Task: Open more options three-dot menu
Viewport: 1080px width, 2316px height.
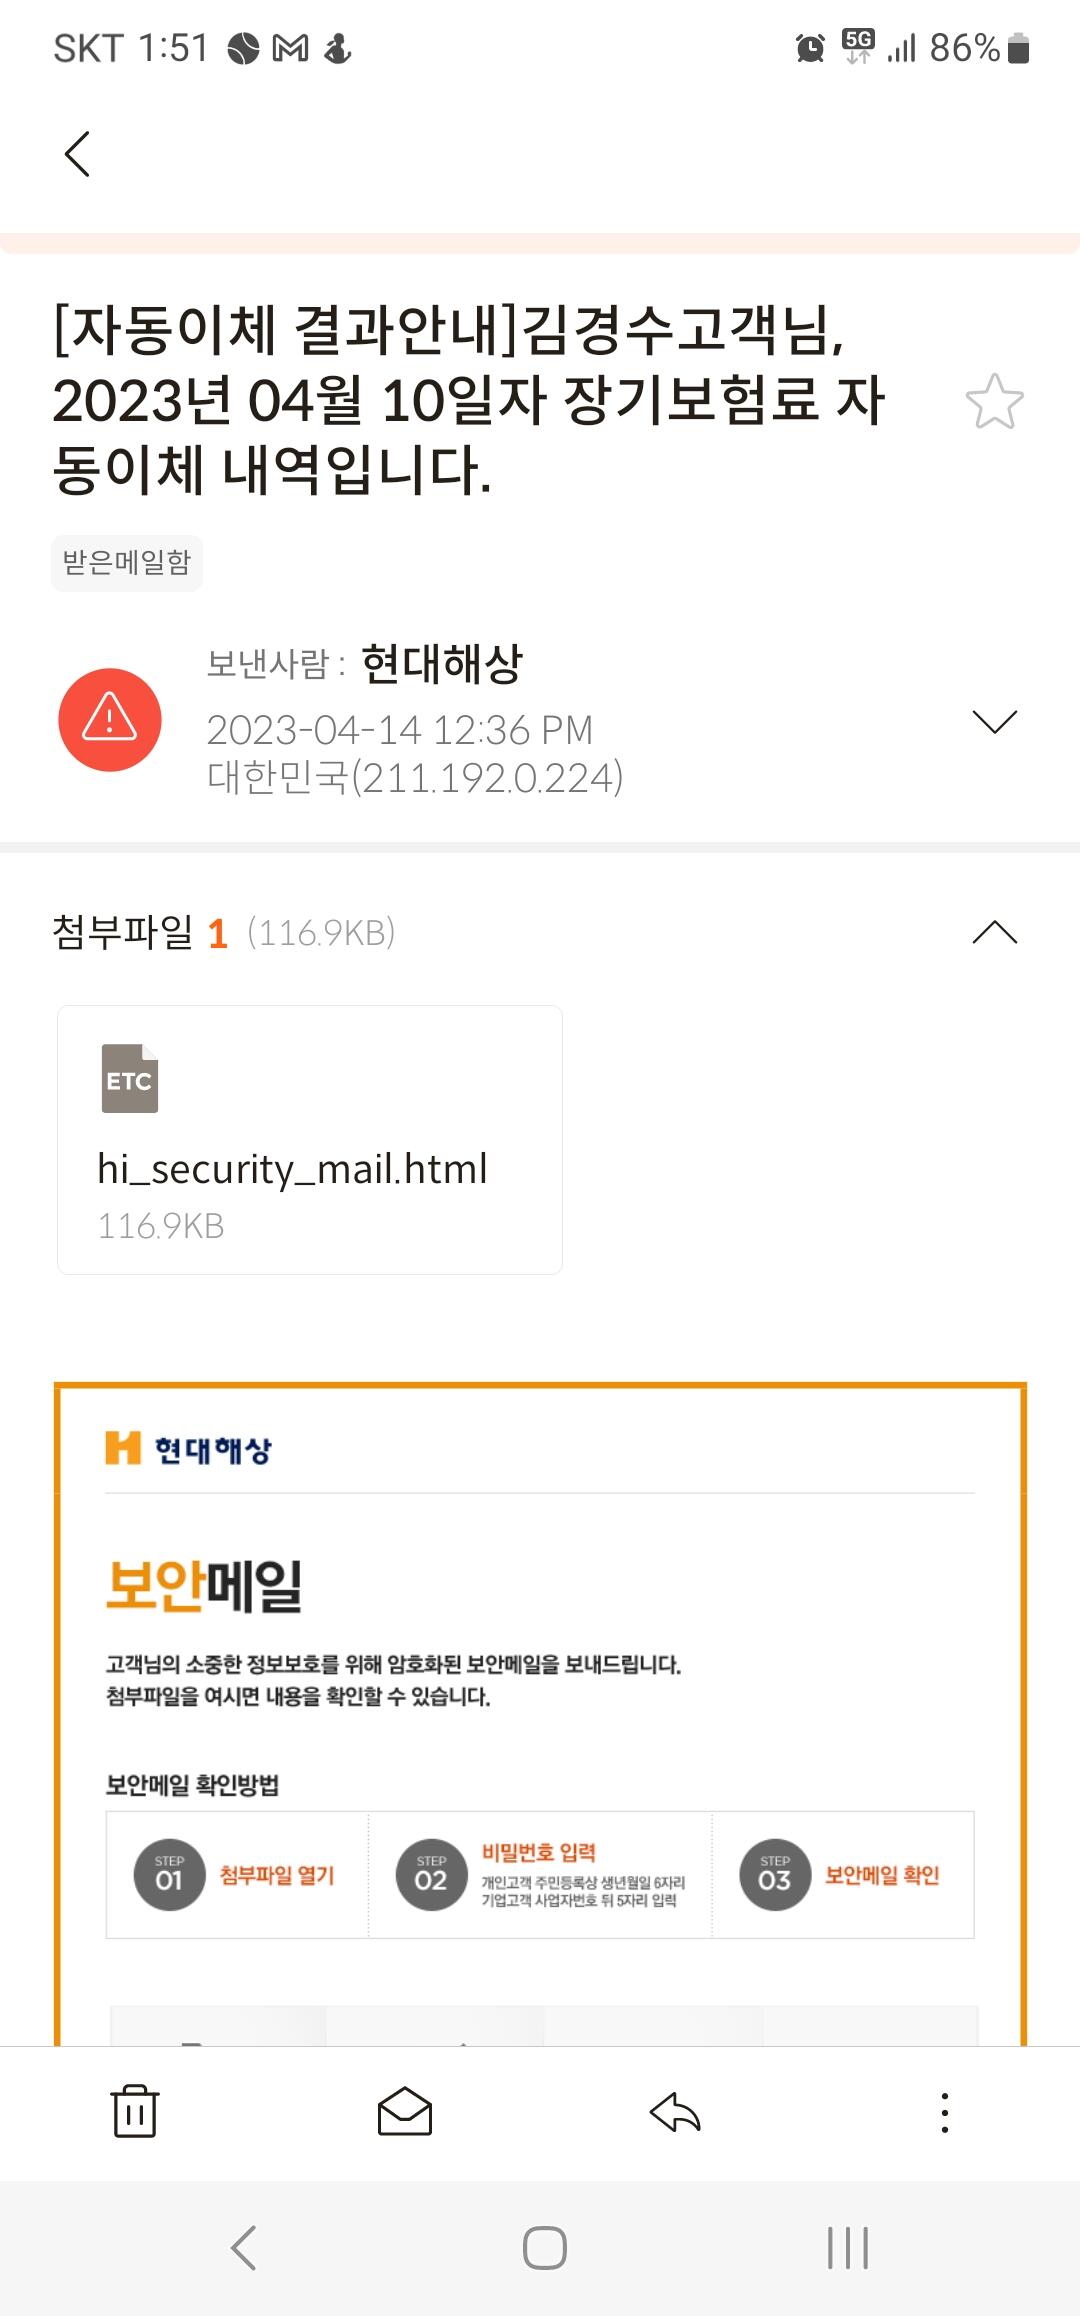Action: pyautogui.click(x=944, y=2112)
